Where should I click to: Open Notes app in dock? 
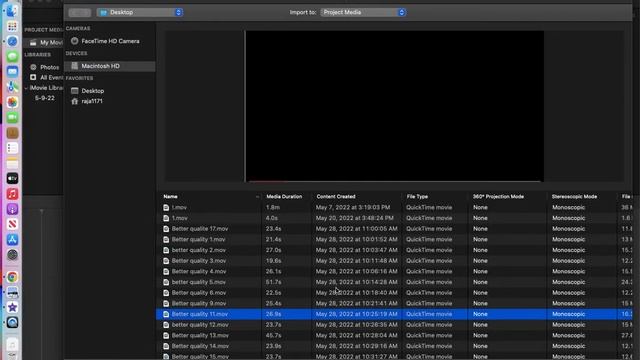[12, 163]
